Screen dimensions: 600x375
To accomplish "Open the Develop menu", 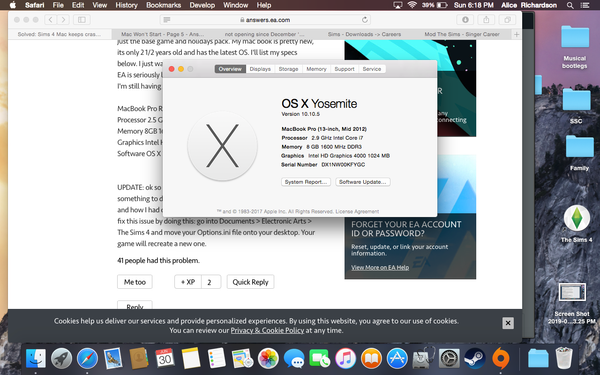I will 202,5.
